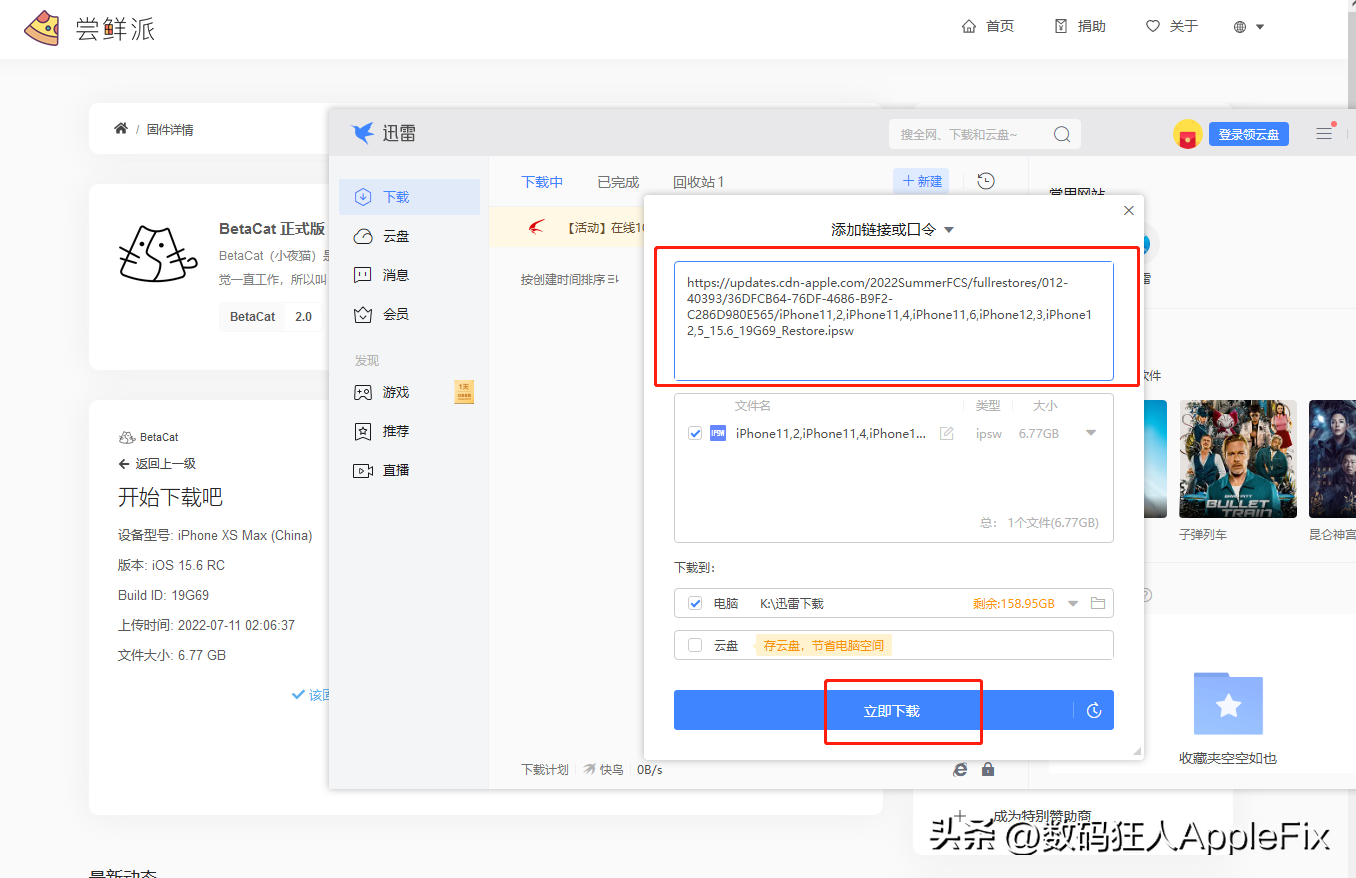
Task: Enable the 云盘 save-to-cloud checkbox
Action: pos(695,645)
